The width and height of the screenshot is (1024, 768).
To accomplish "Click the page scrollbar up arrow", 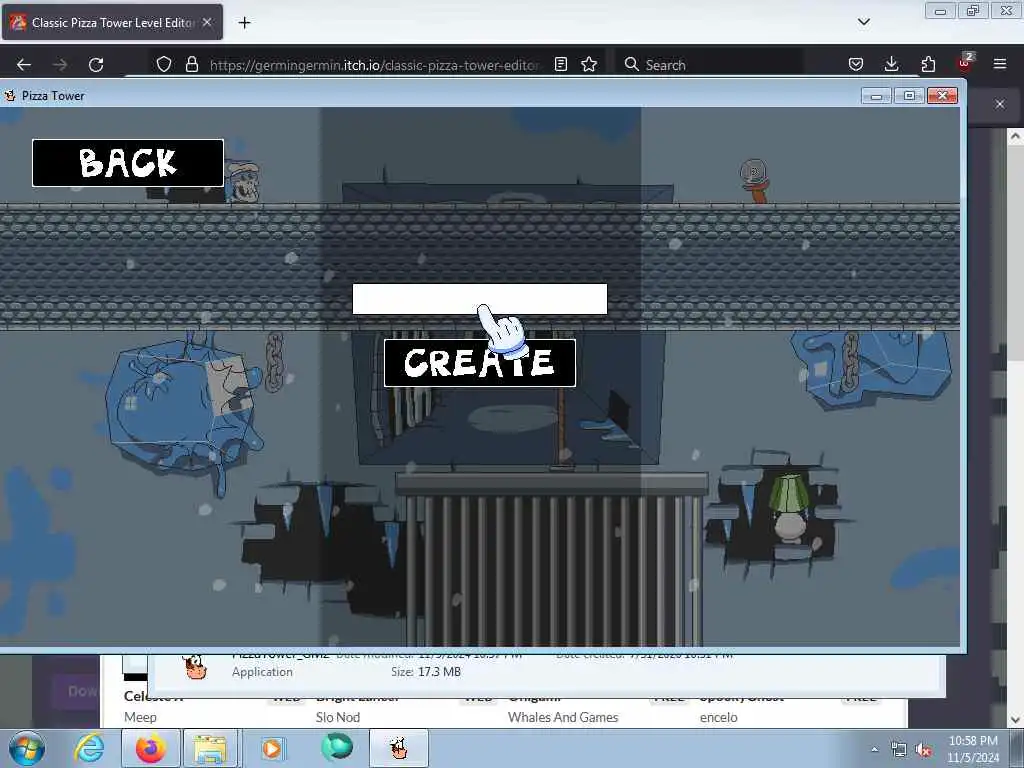I will coord(1015,136).
